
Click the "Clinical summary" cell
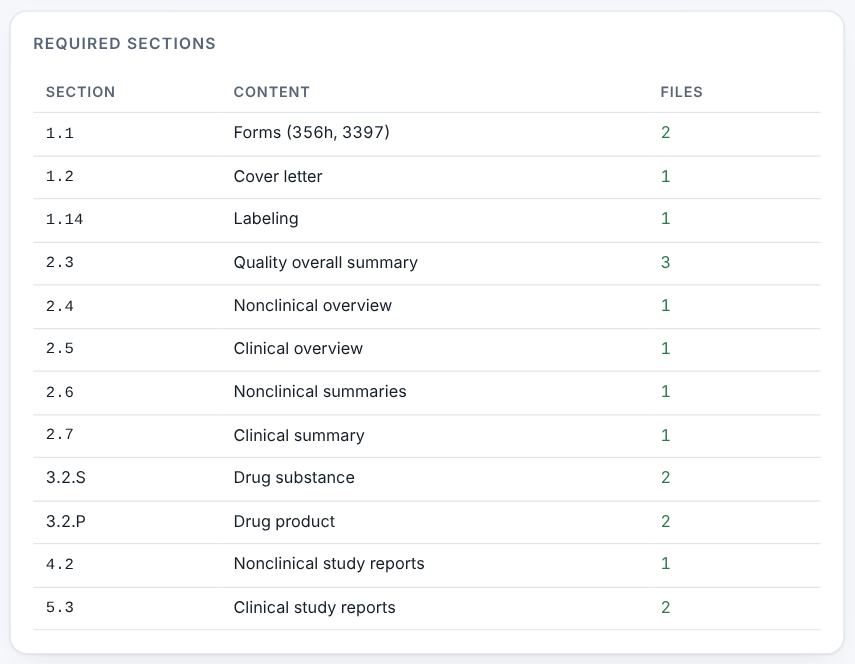pos(299,436)
